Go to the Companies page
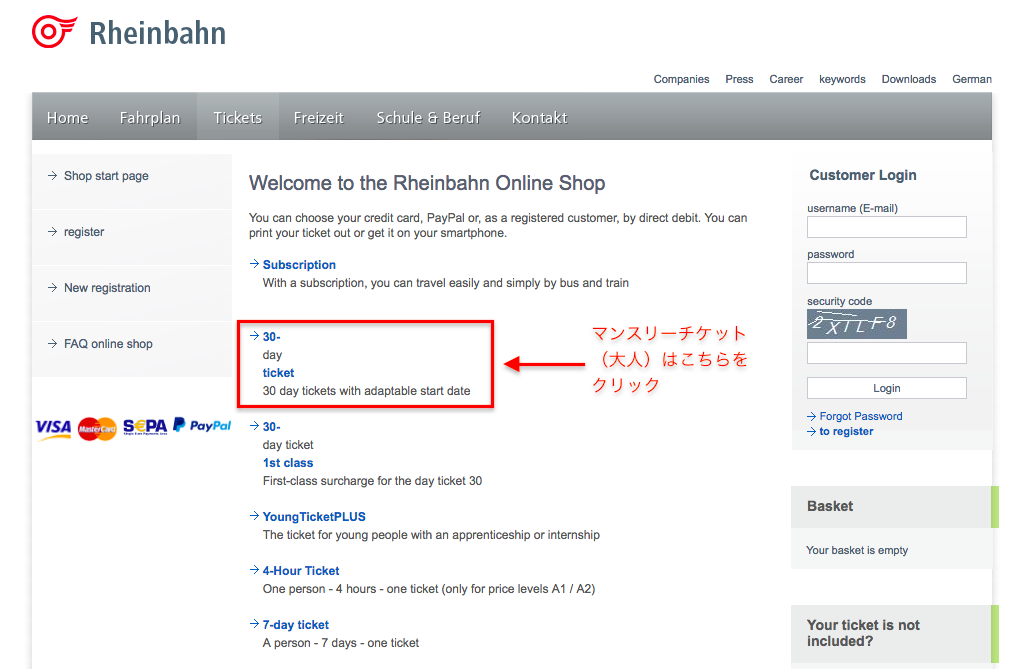The height and width of the screenshot is (669, 1034). (681, 79)
